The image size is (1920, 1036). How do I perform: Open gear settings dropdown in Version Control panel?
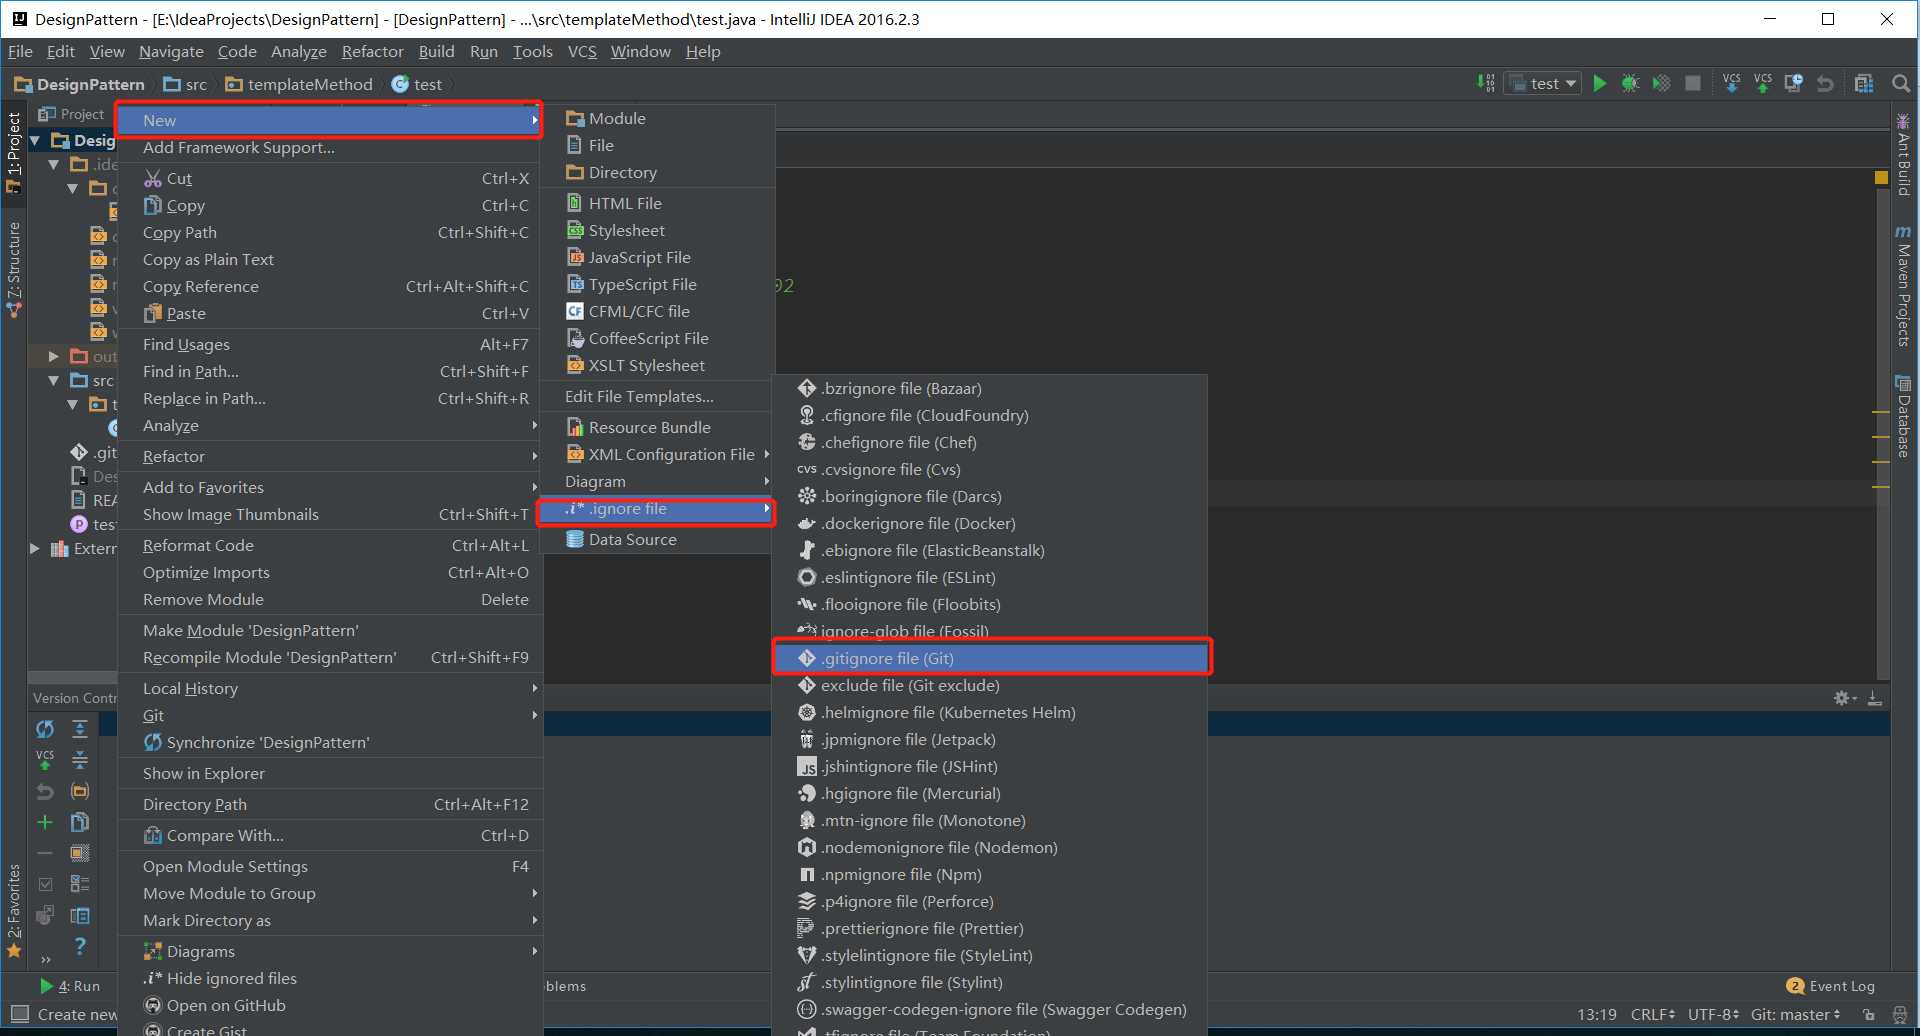tap(1844, 698)
